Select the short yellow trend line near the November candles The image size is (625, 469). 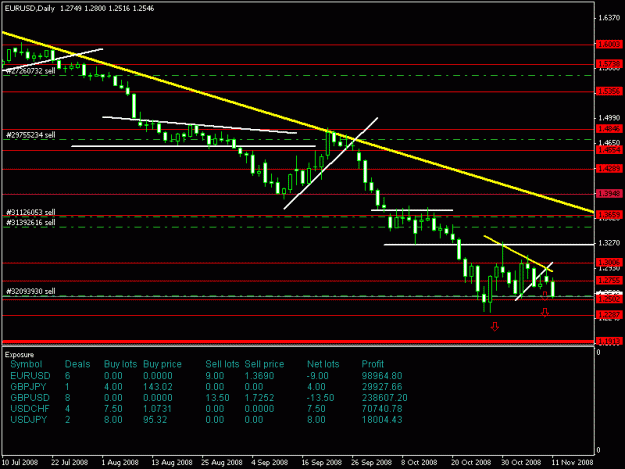[518, 254]
